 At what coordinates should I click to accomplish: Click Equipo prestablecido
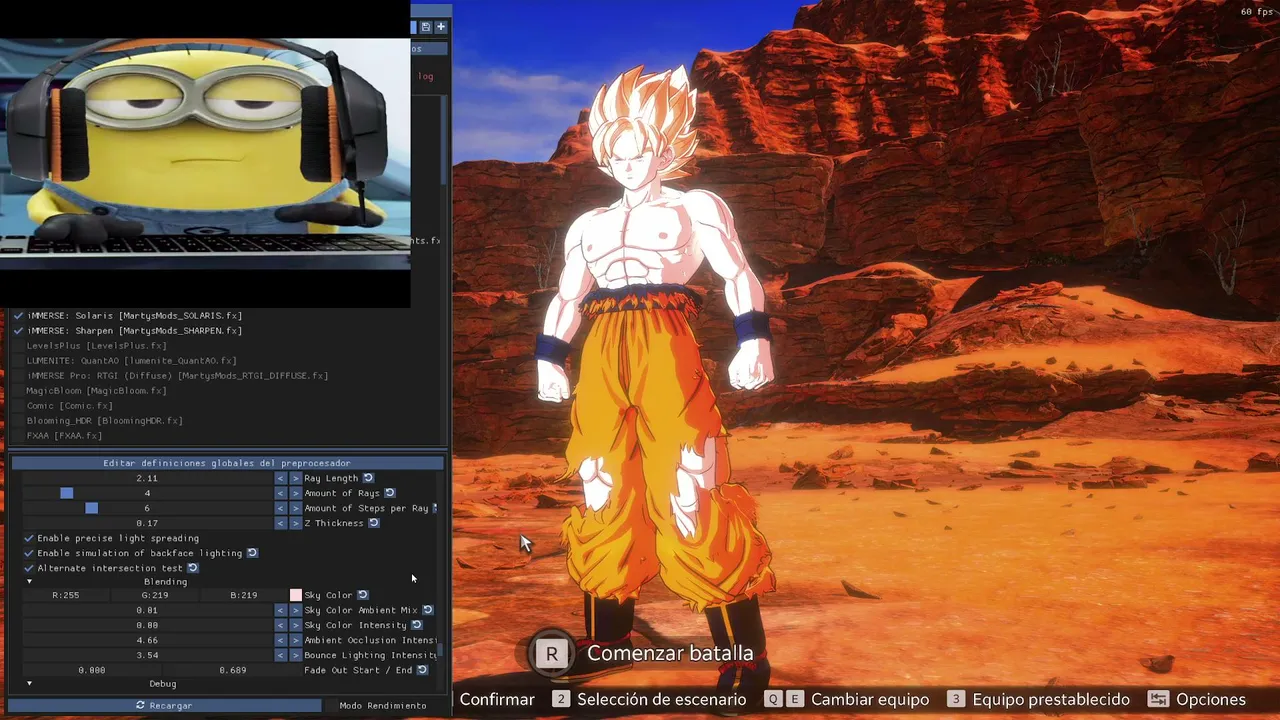tap(1051, 699)
